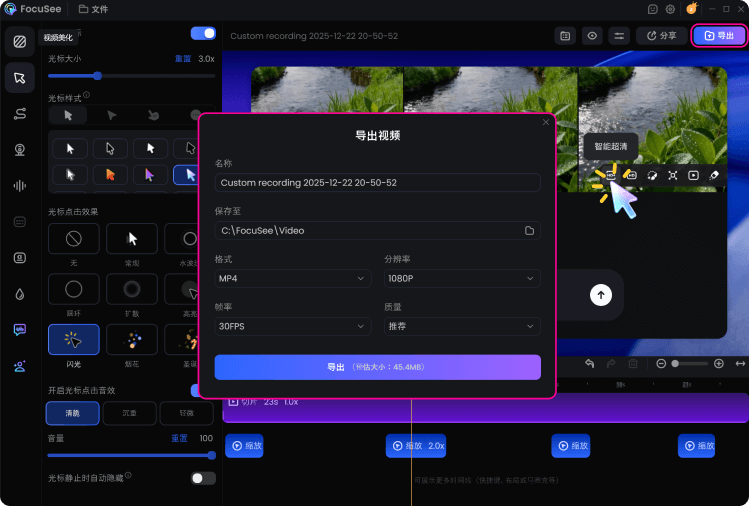Switch to the first arrow cursor style tab
The height and width of the screenshot is (506, 749).
pos(68,115)
